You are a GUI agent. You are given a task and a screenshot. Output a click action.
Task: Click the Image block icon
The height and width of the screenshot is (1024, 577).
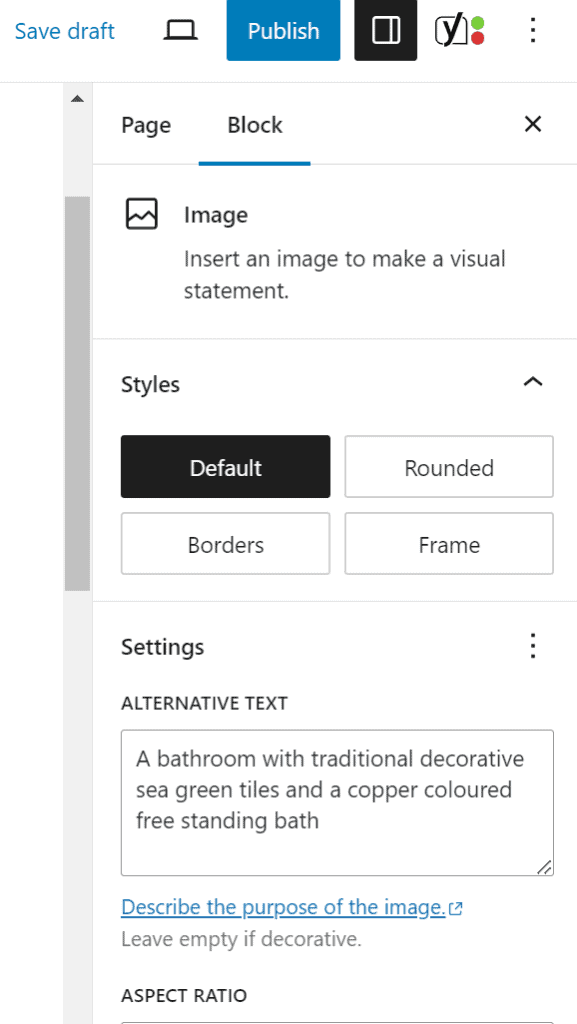pos(142,214)
